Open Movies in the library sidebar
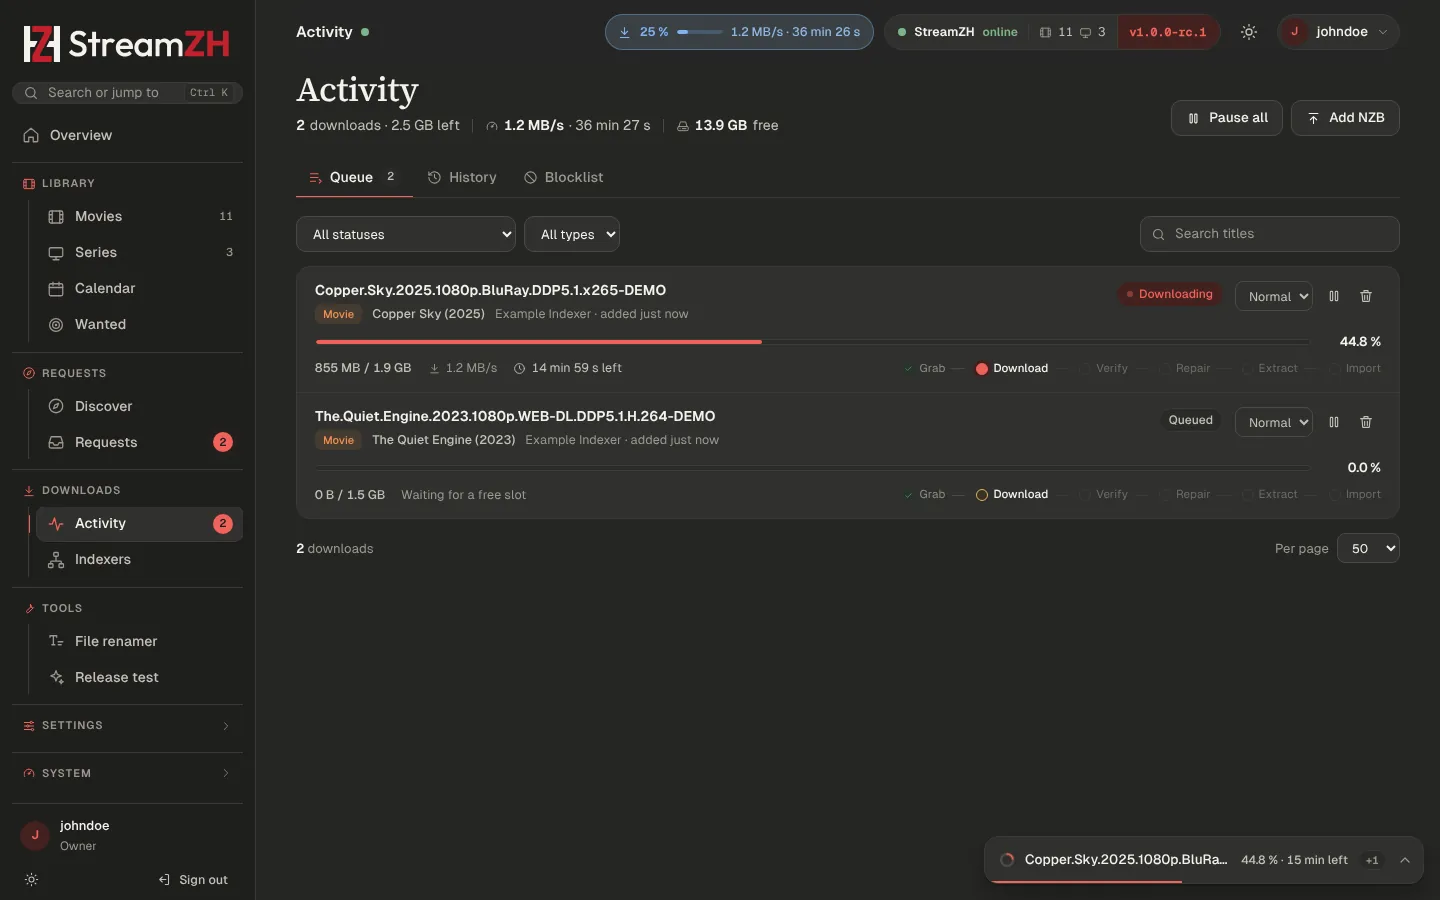 point(140,216)
